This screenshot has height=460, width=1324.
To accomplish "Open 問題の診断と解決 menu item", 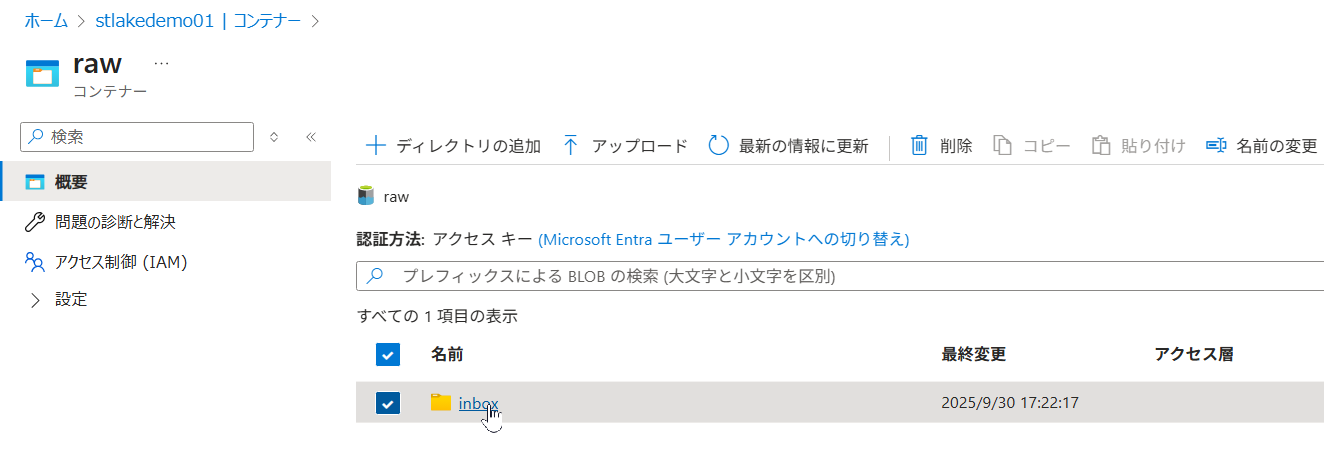I will [115, 222].
